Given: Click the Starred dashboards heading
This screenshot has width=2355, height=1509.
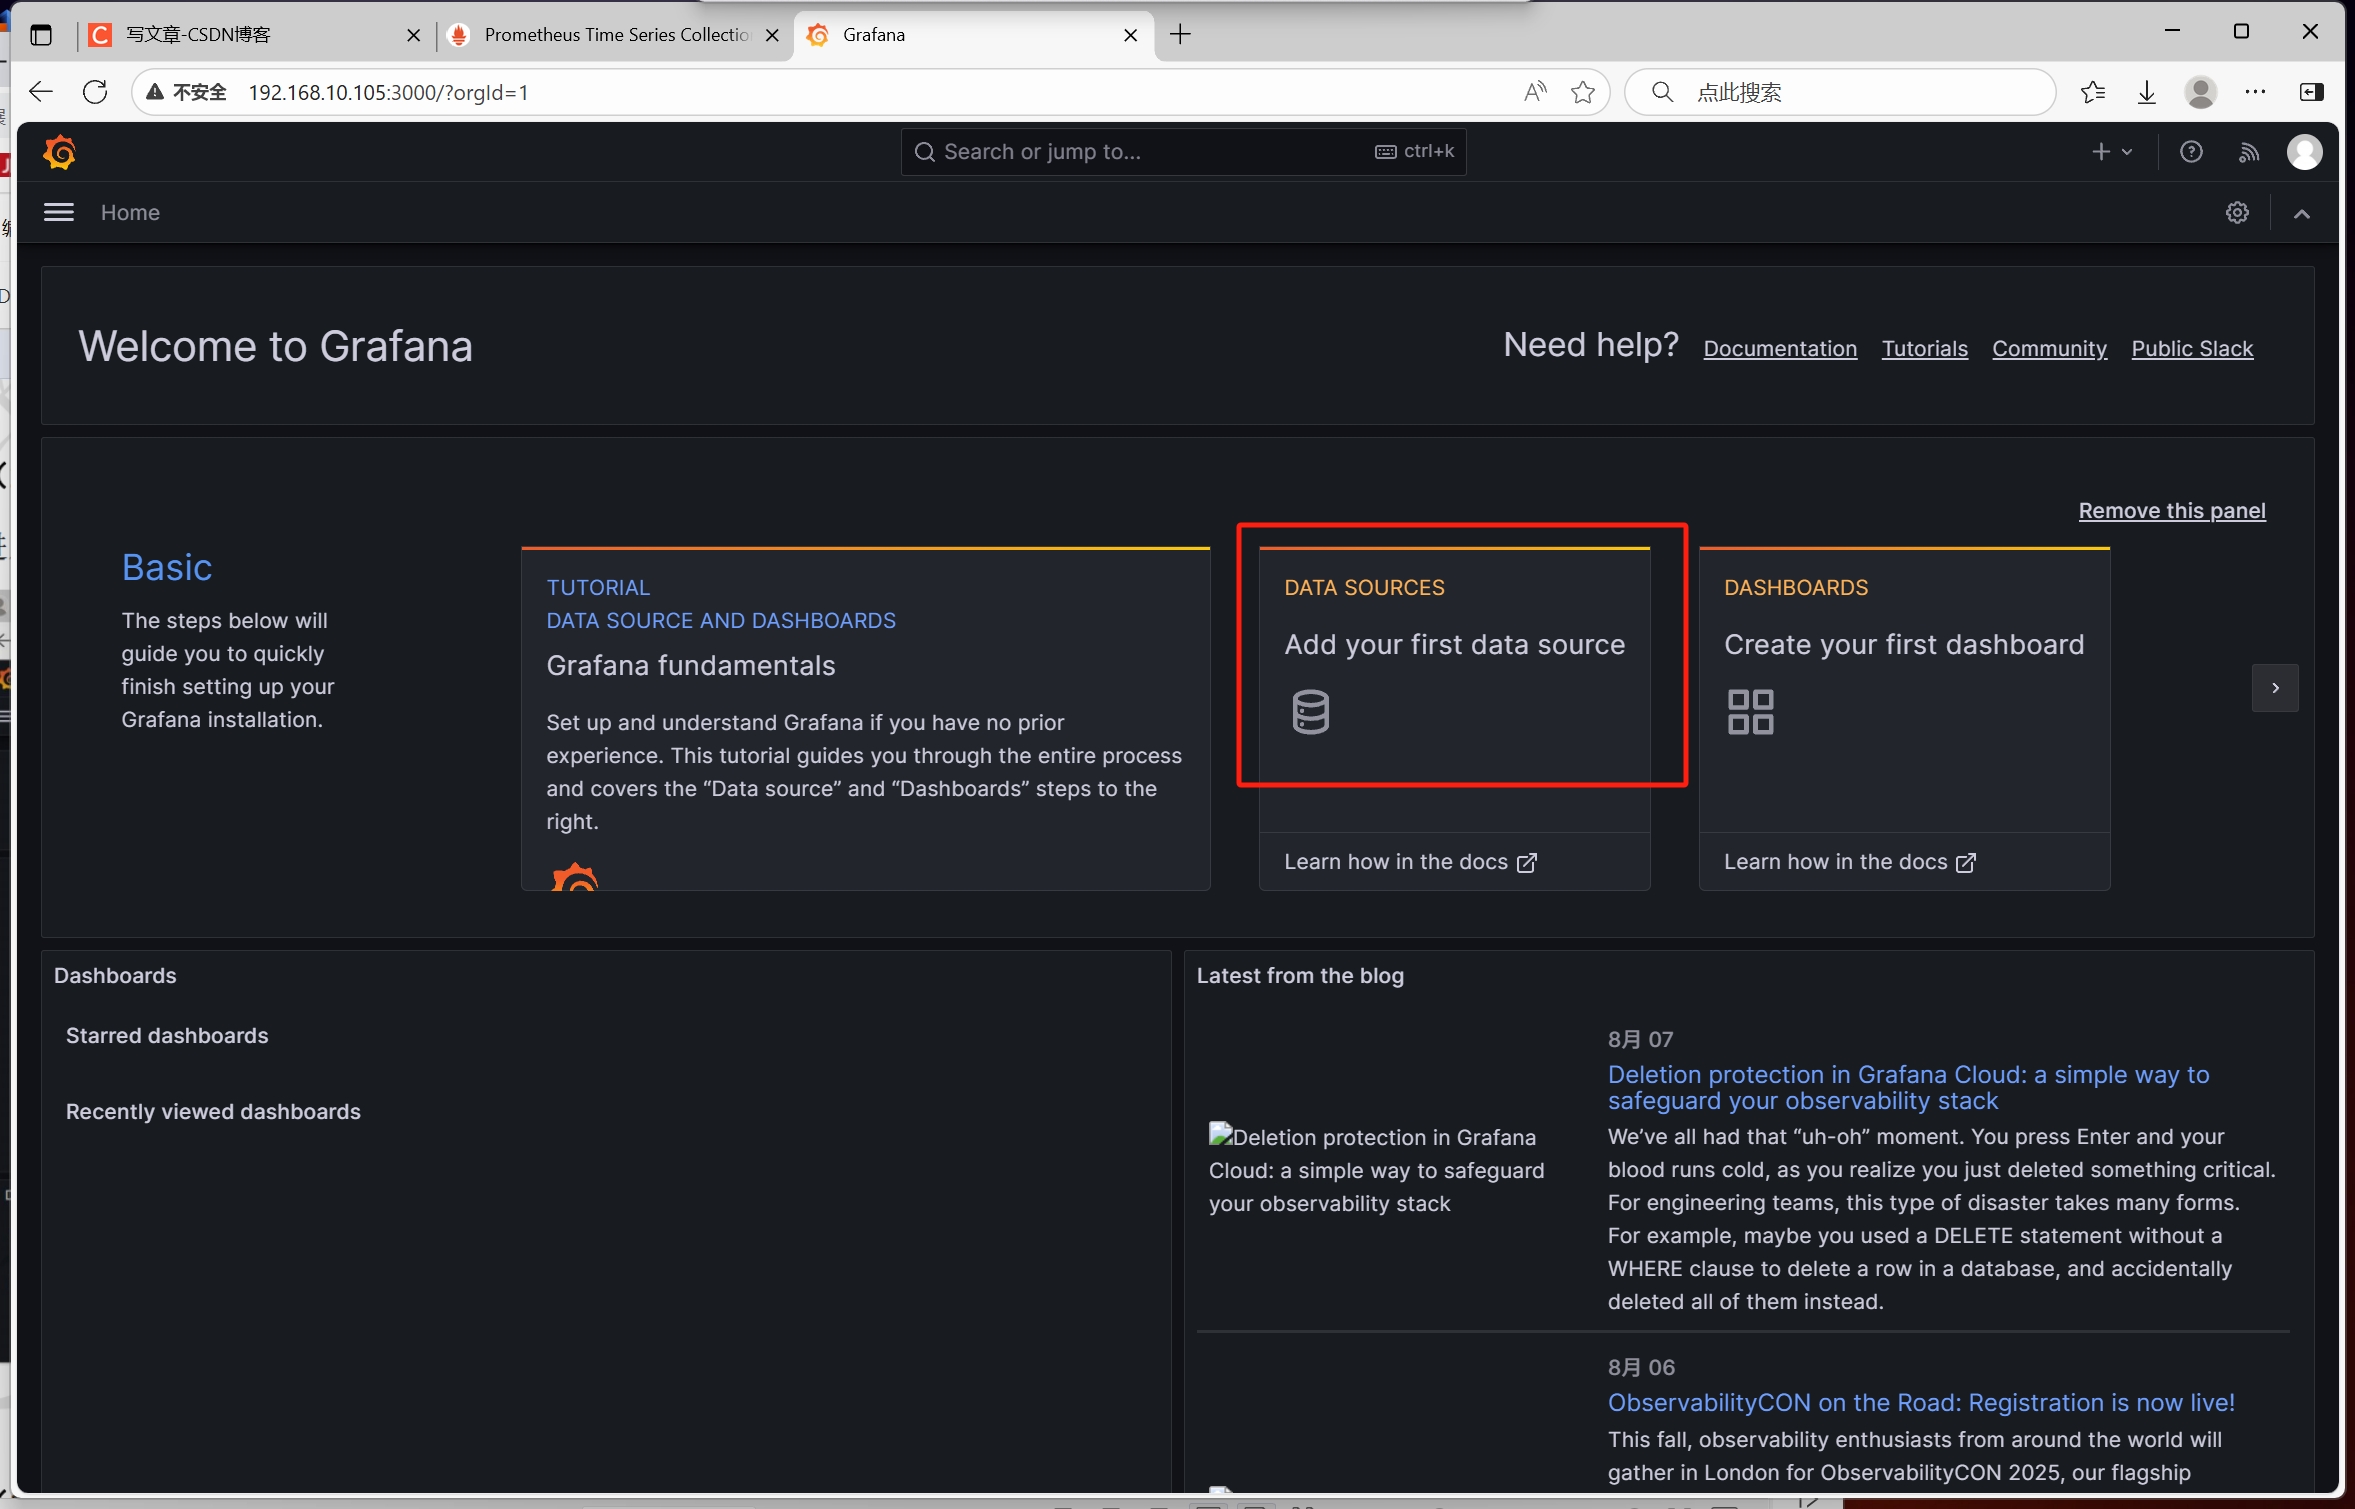Looking at the screenshot, I should 167,1036.
